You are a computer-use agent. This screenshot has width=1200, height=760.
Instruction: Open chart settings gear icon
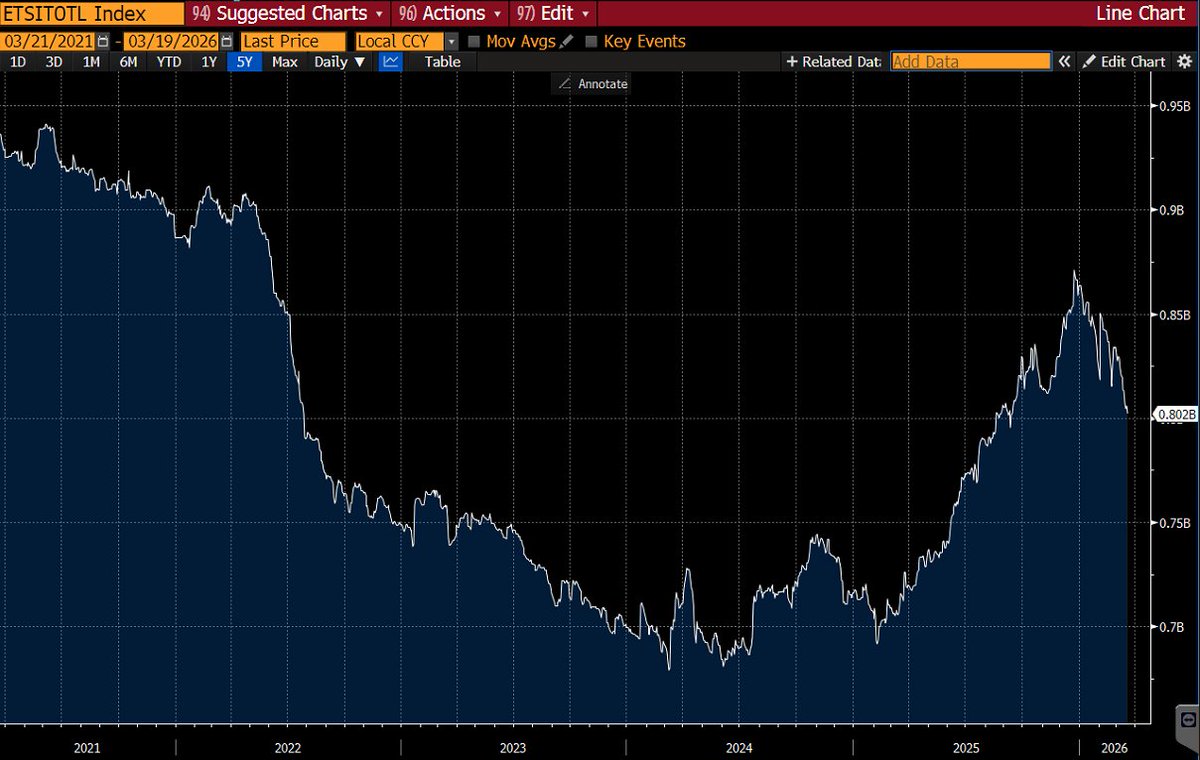click(1185, 61)
